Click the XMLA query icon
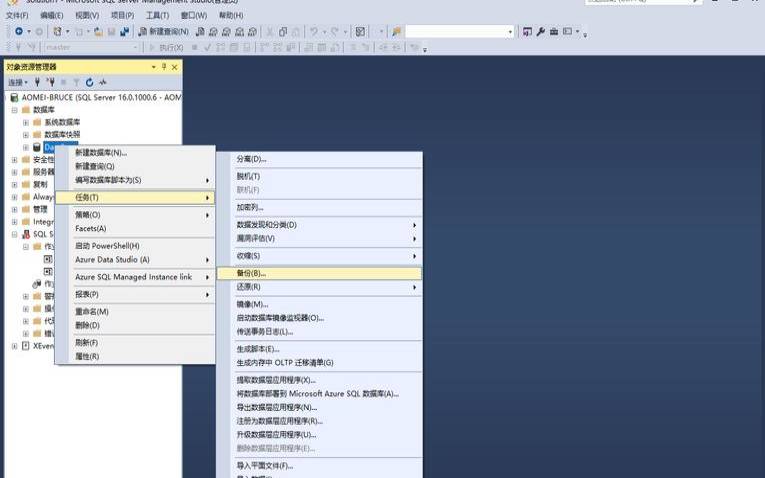The height and width of the screenshot is (478, 765). (x=240, y=31)
